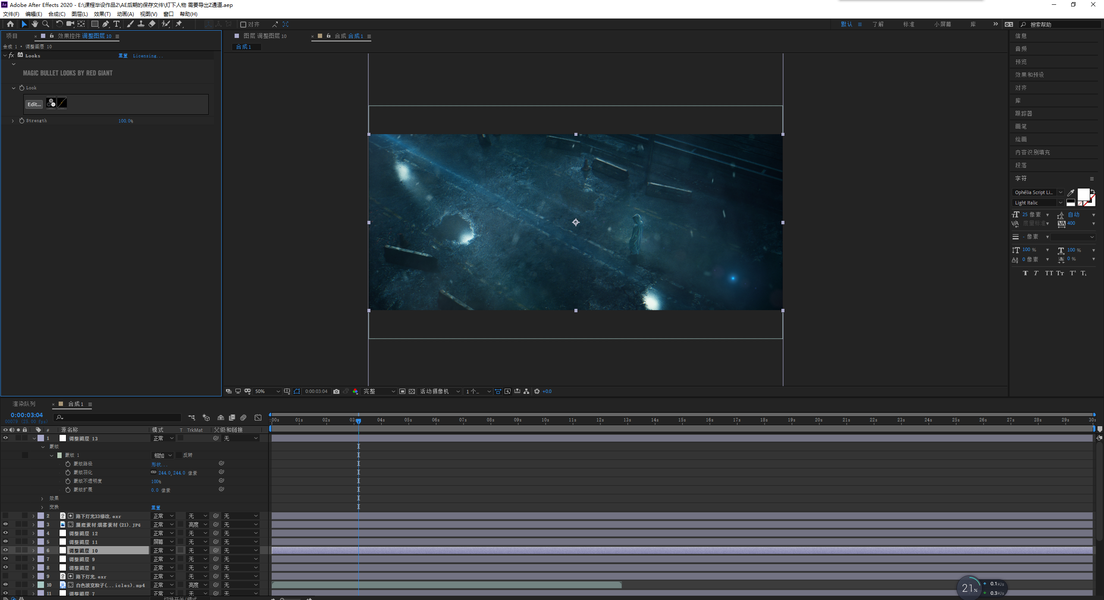Select the Selection arrow tool
The image size is (1104, 600).
coord(24,24)
